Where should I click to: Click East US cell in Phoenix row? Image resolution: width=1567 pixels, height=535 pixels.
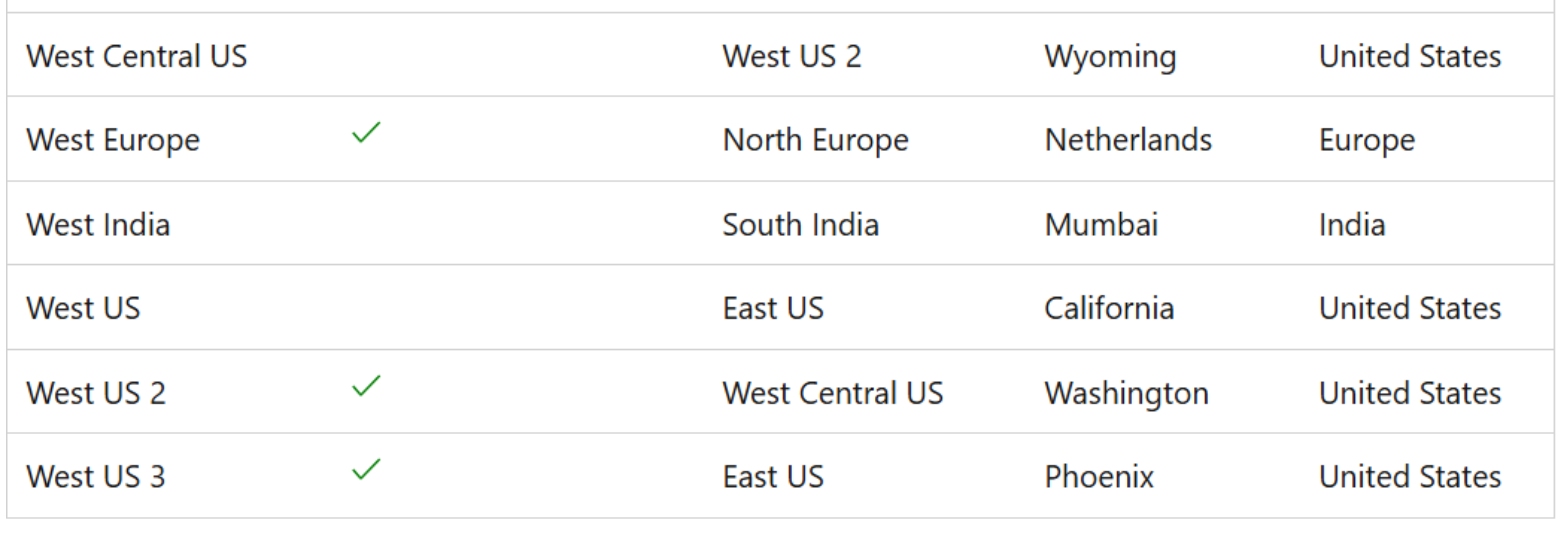pos(773,476)
